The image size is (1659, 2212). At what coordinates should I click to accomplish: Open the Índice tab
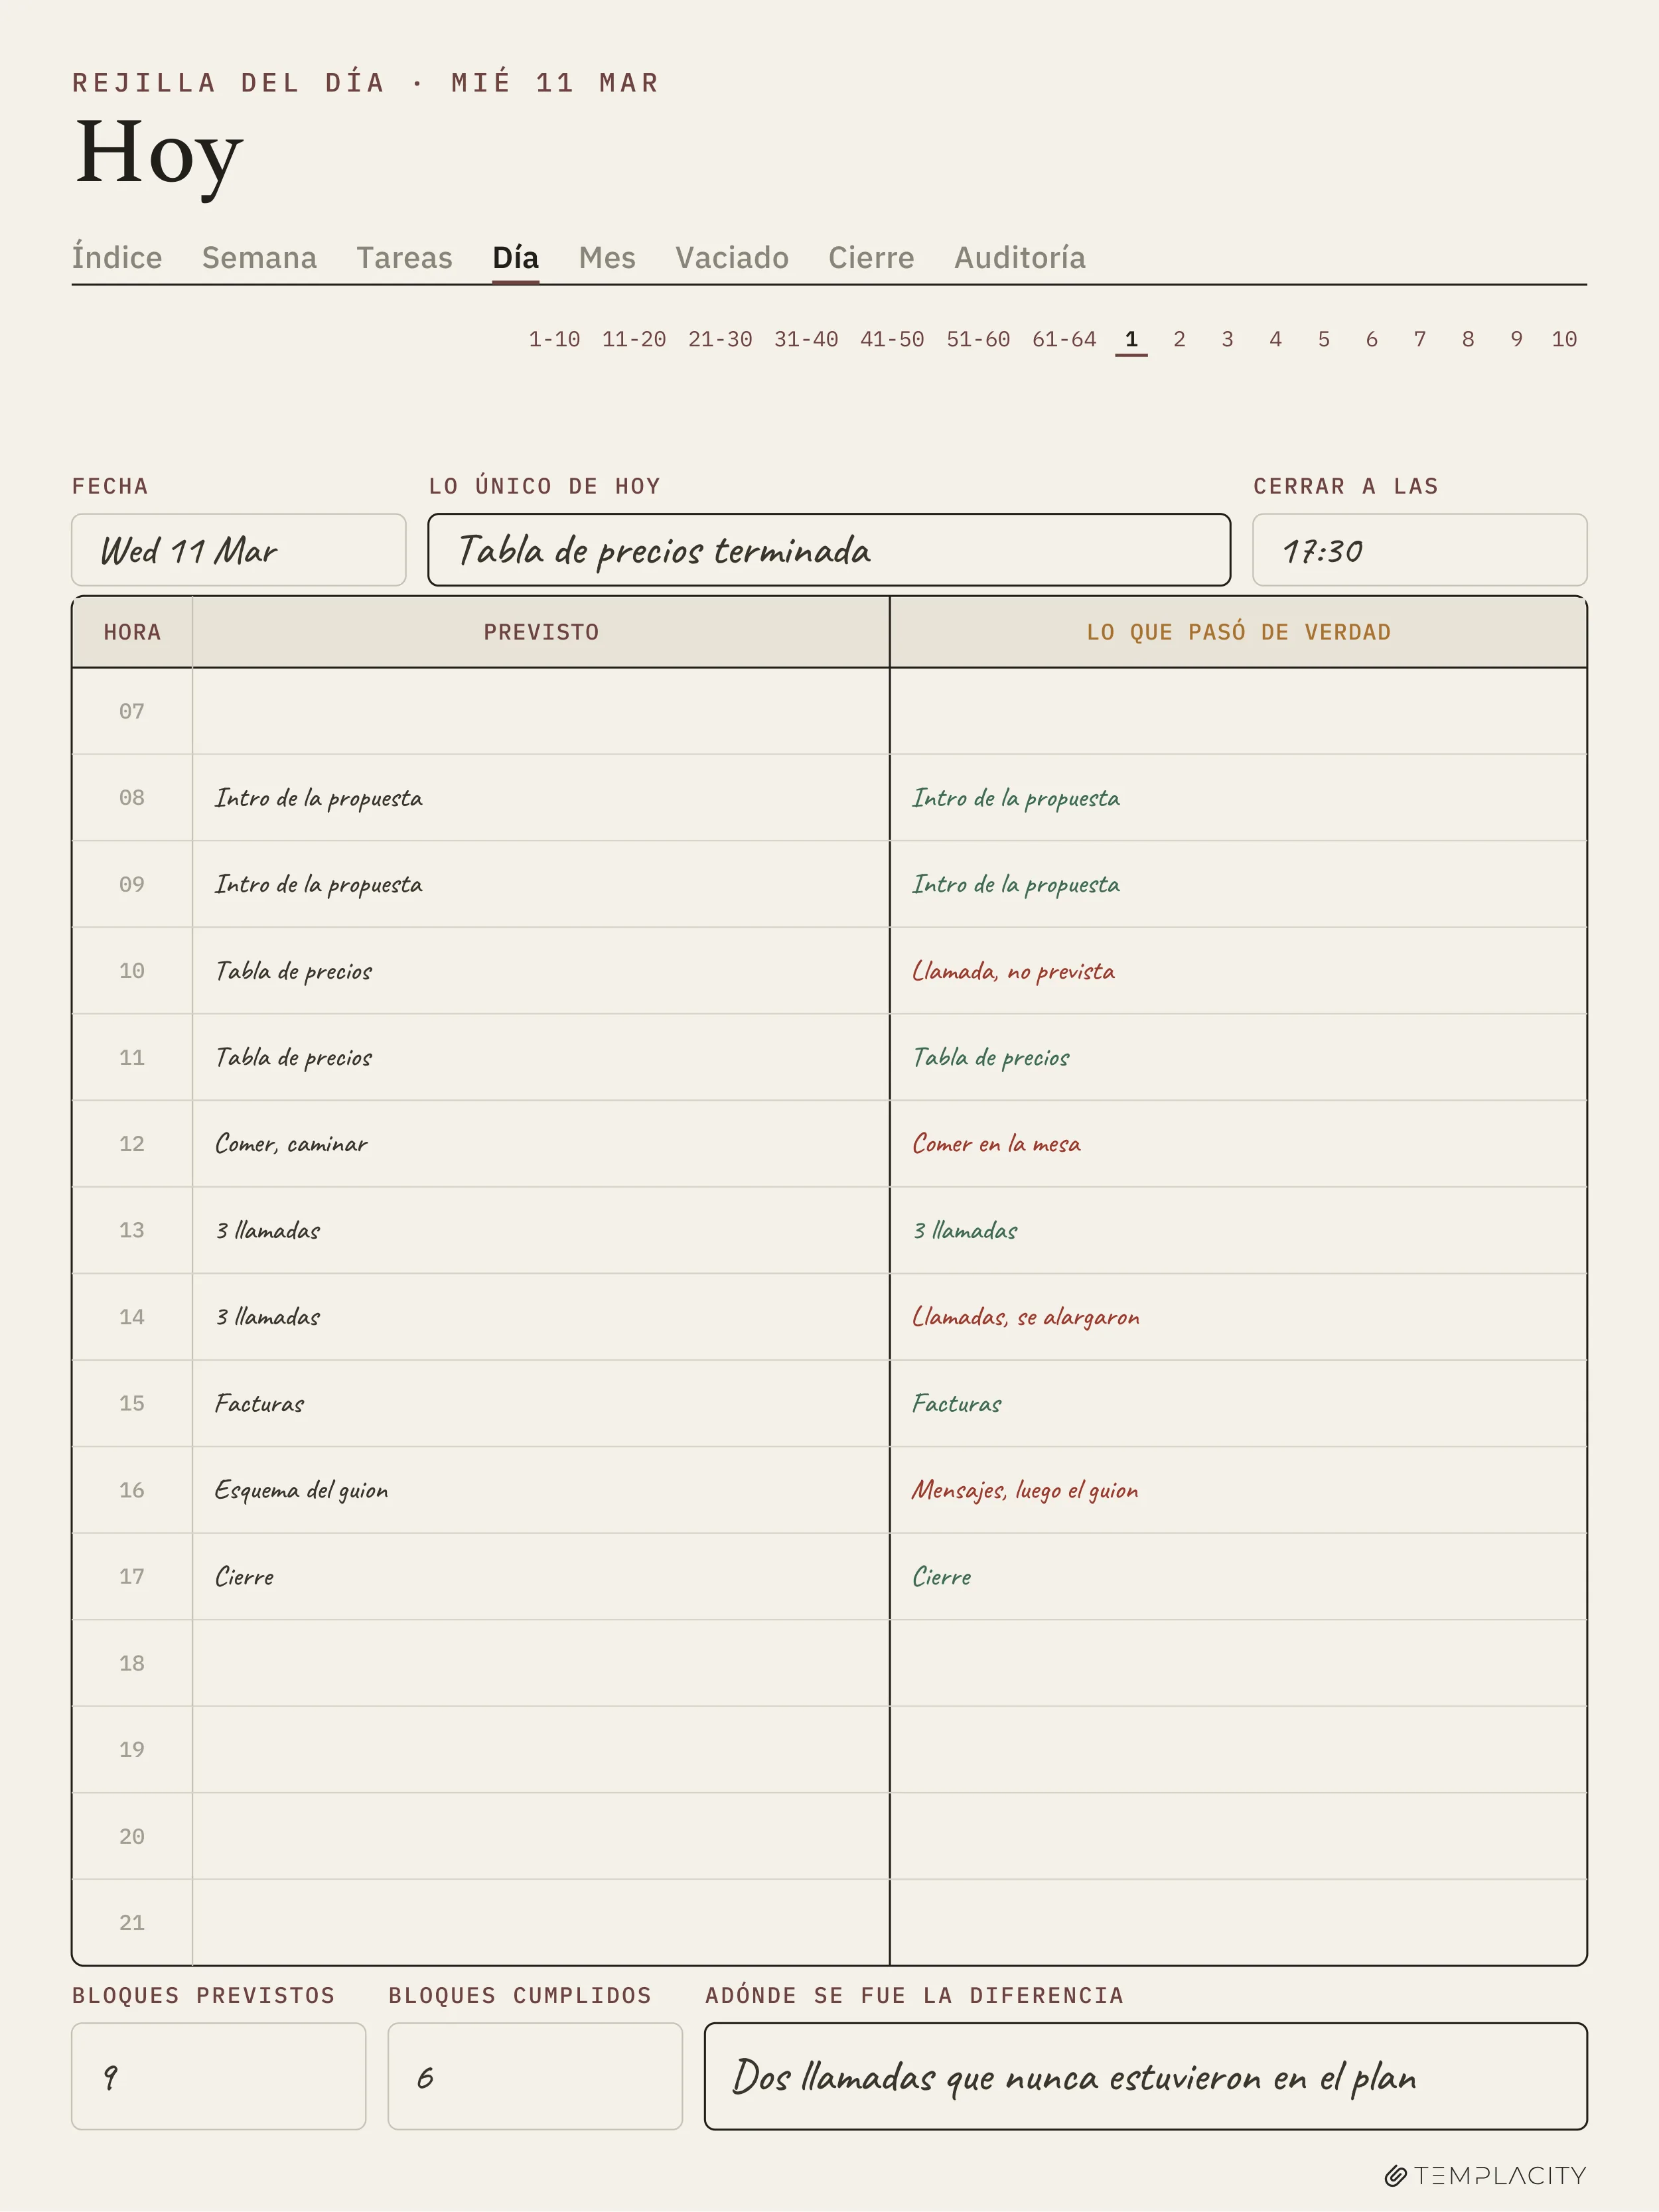point(116,258)
